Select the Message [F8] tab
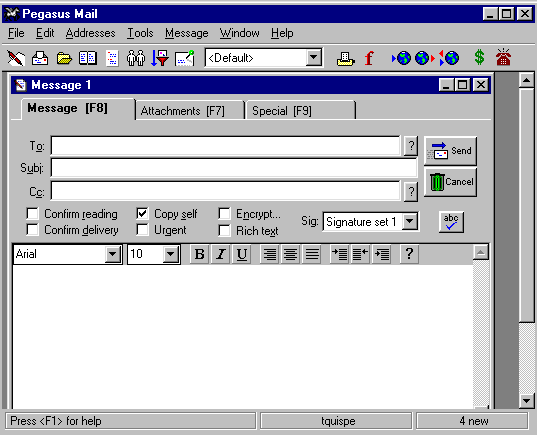 pos(78,109)
